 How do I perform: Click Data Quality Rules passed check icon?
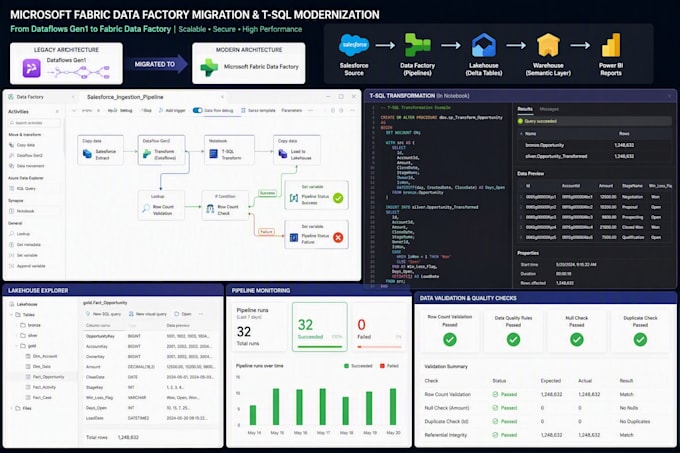(513, 339)
